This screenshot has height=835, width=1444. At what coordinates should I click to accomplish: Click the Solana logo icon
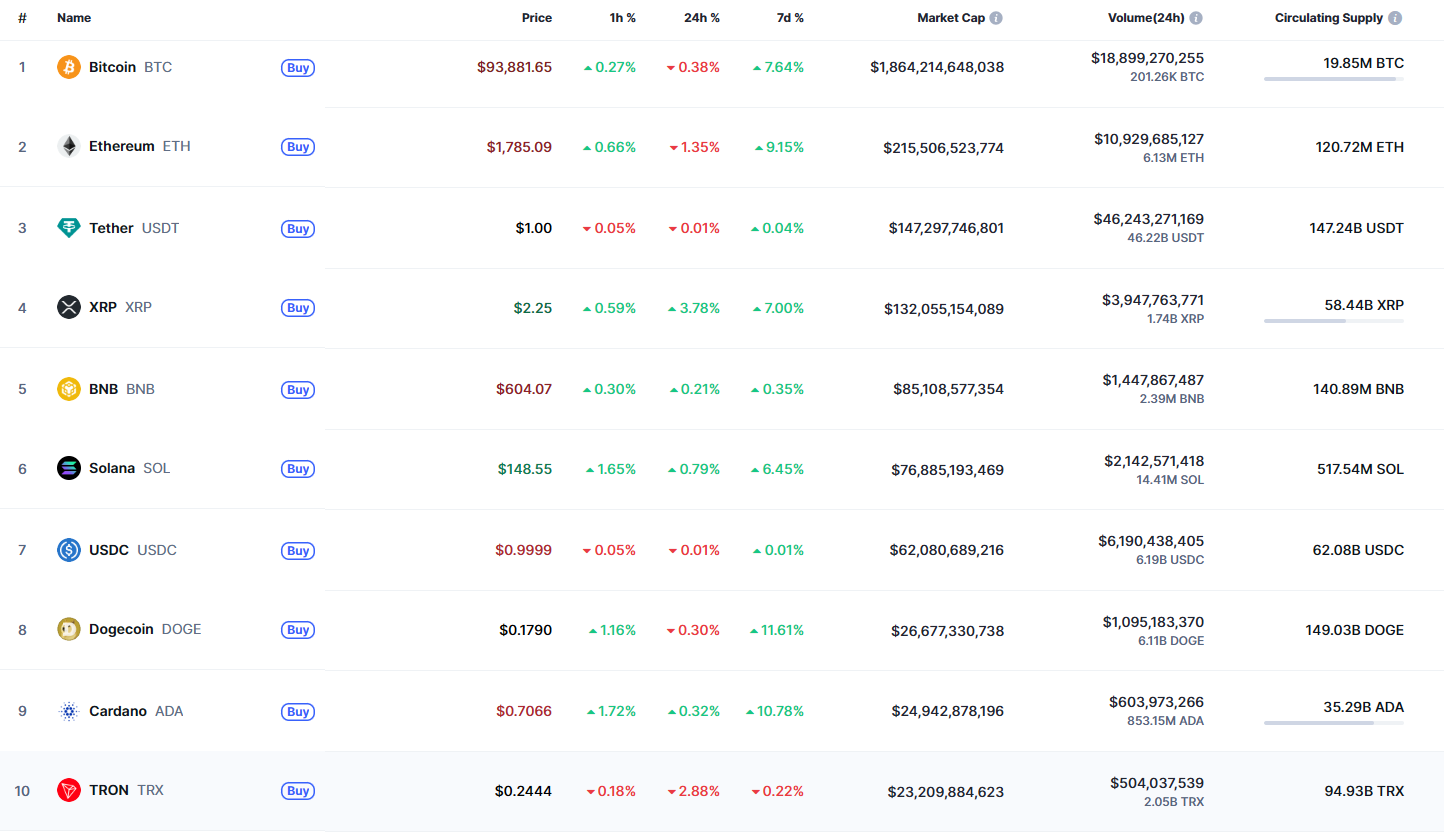(x=69, y=468)
